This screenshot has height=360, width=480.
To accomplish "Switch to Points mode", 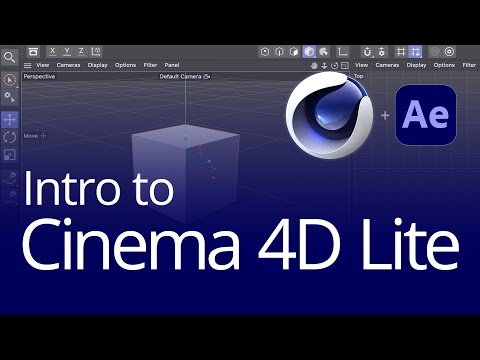I will [265, 52].
